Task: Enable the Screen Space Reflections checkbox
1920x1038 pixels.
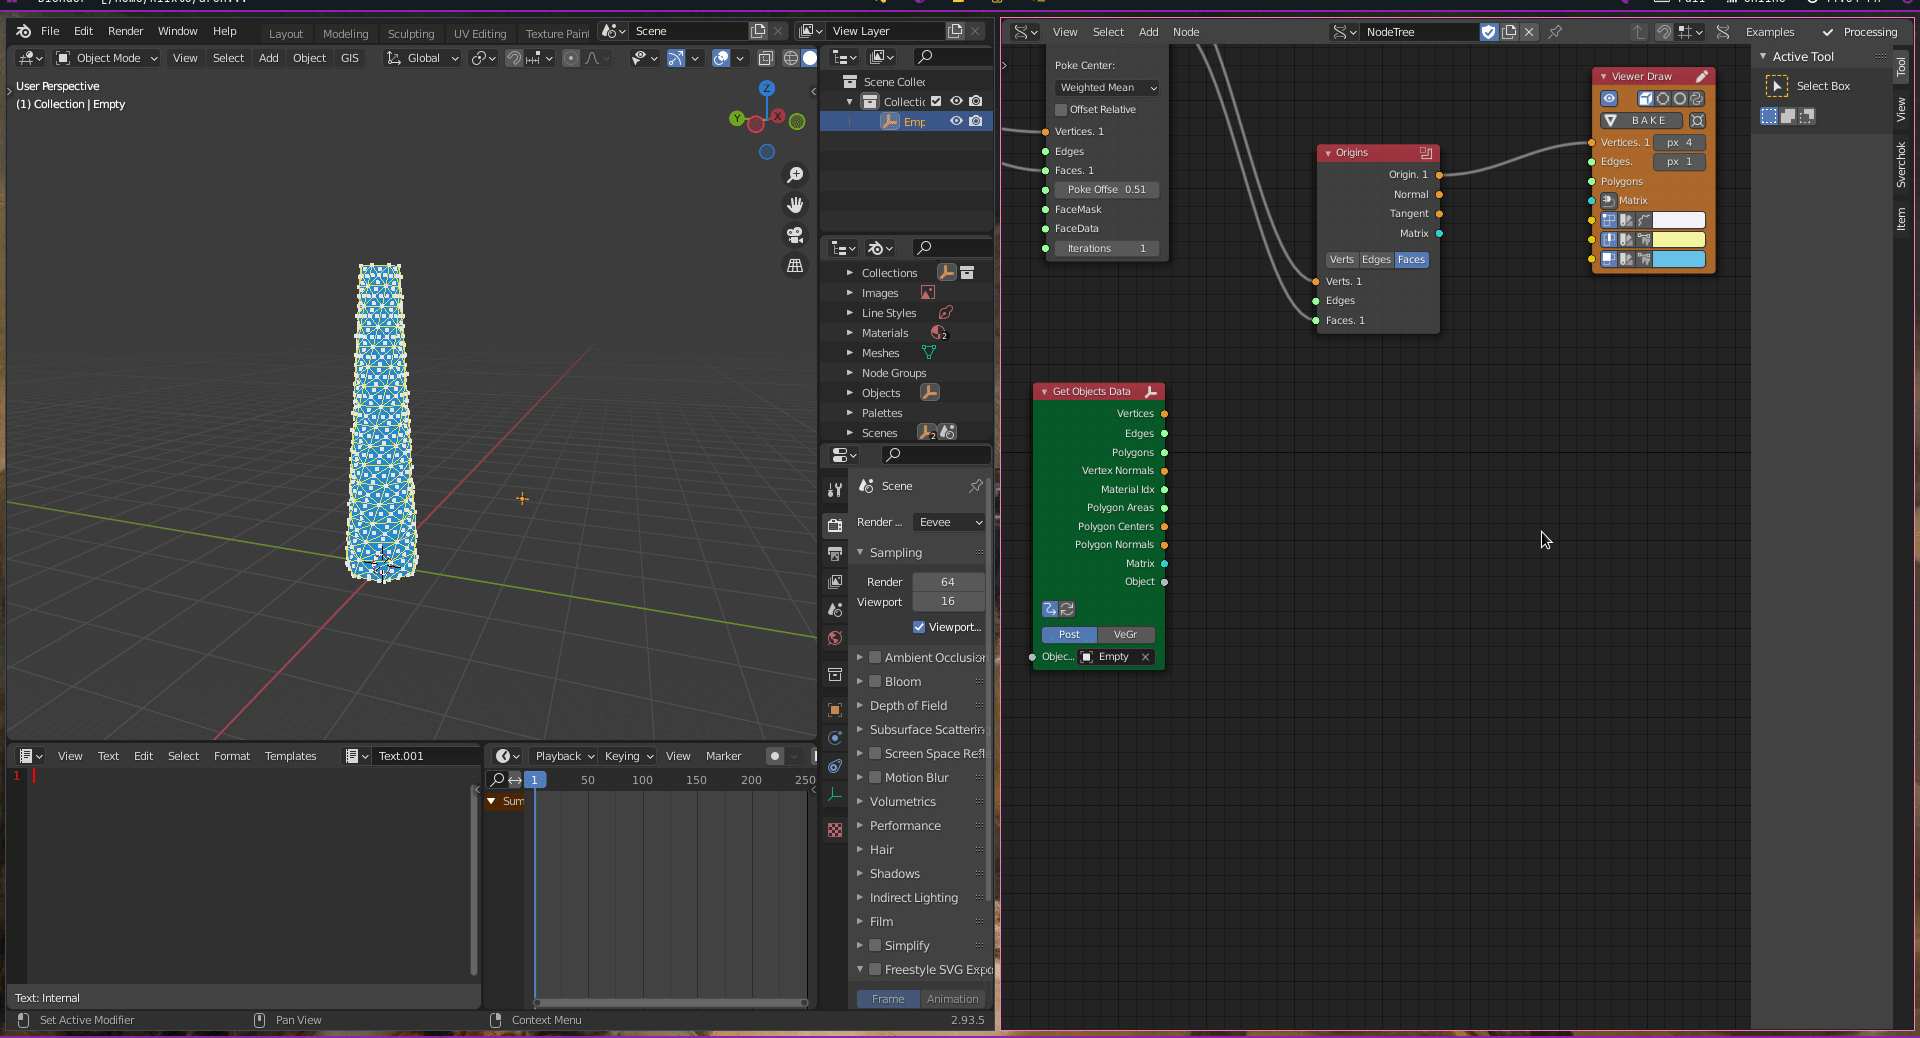Action: pos(875,753)
